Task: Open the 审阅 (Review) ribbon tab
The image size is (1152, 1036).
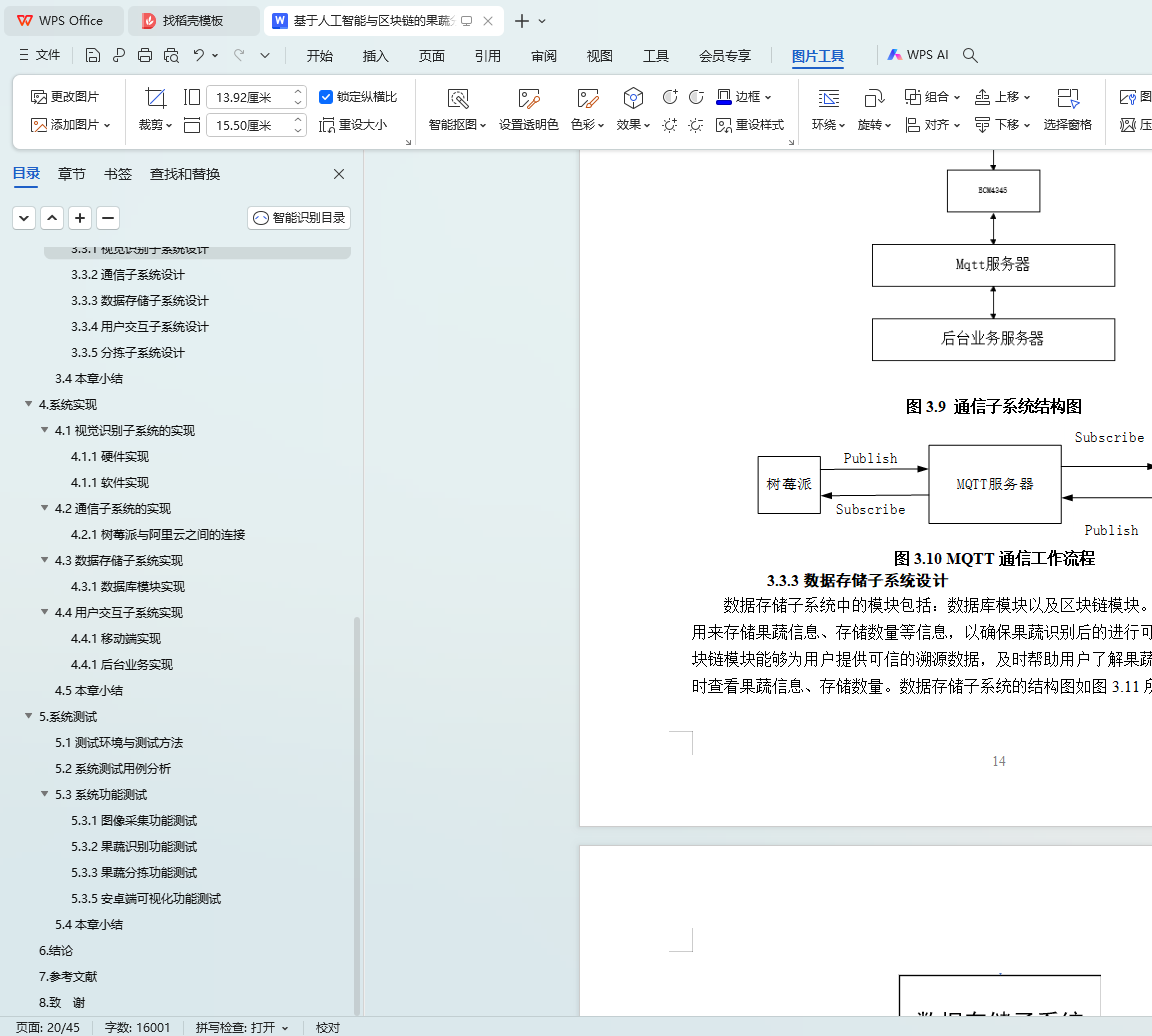Action: [544, 56]
